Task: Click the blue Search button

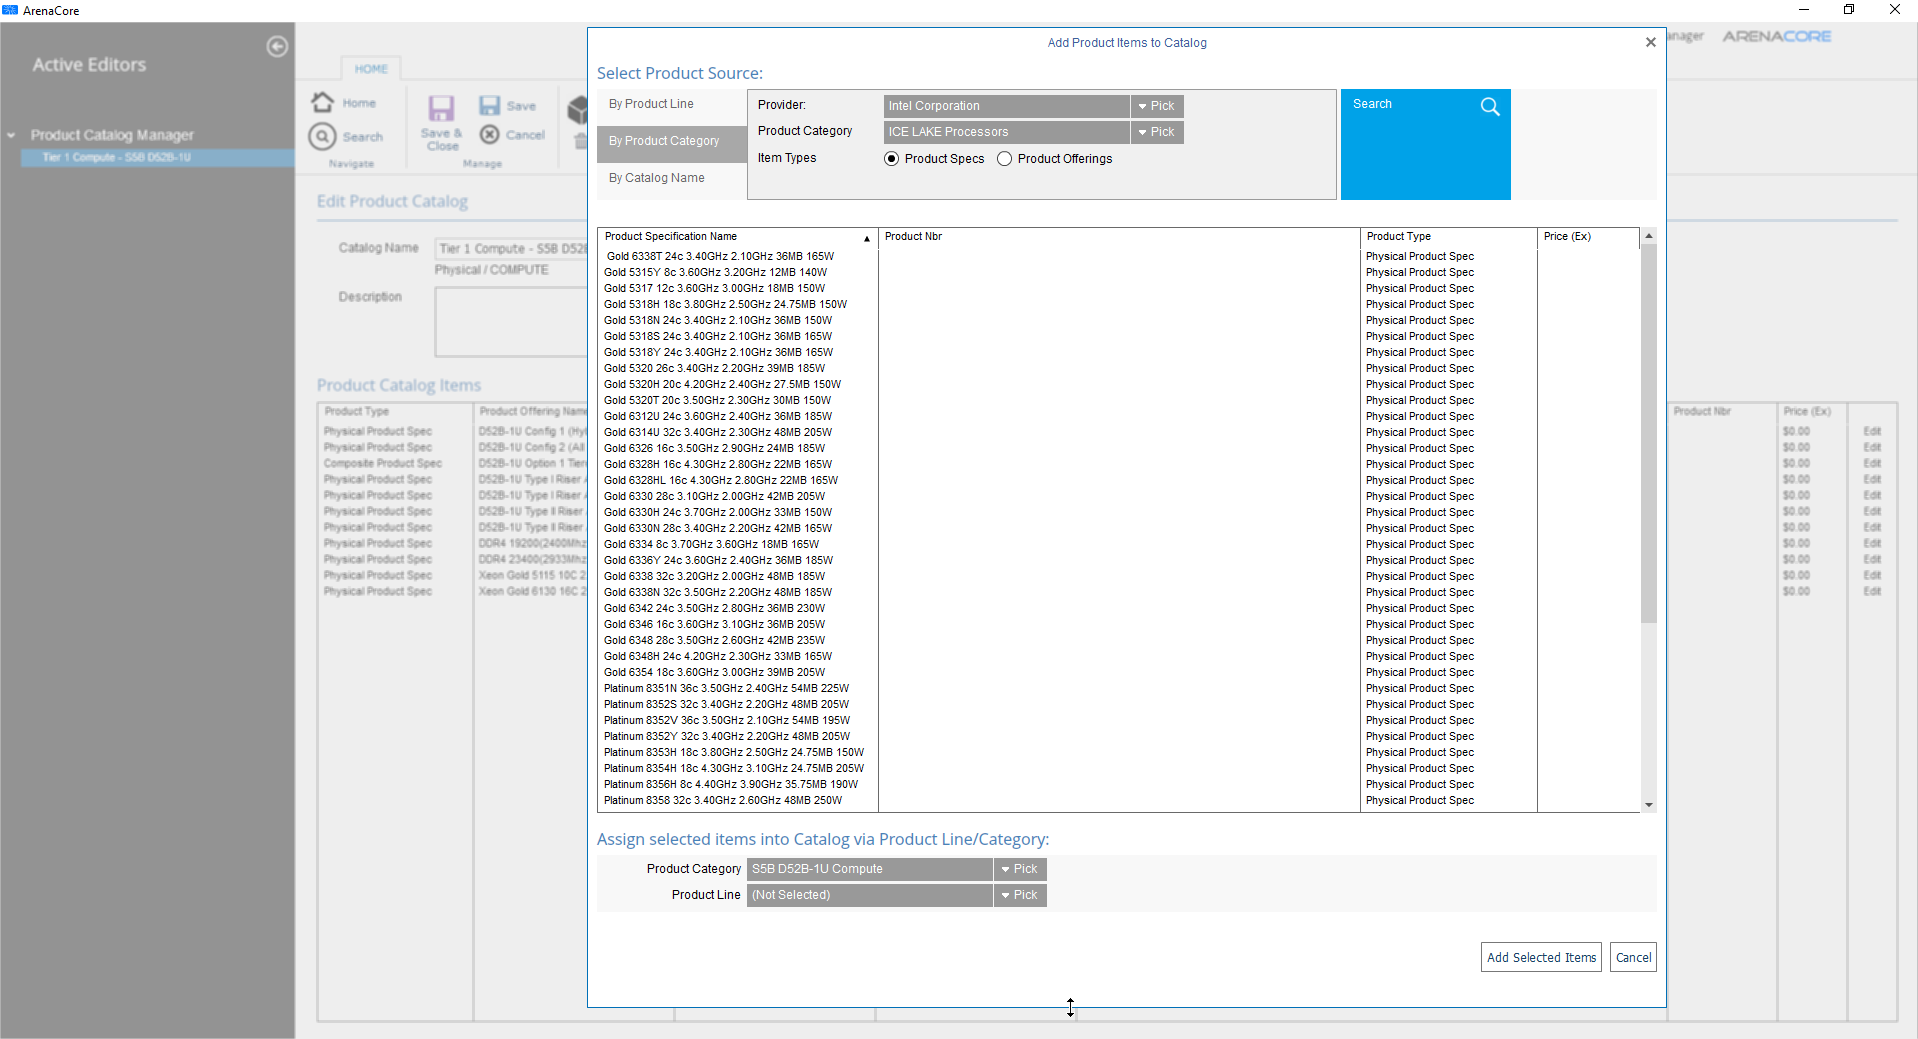Action: point(1425,145)
